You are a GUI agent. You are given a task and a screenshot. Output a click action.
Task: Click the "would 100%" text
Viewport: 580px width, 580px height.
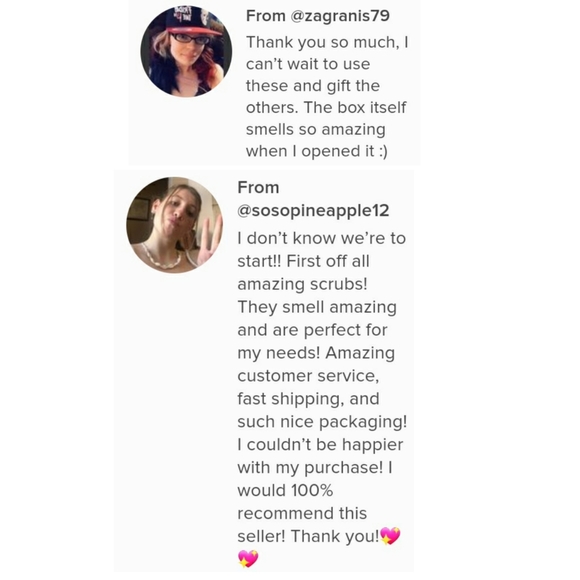coord(285,490)
